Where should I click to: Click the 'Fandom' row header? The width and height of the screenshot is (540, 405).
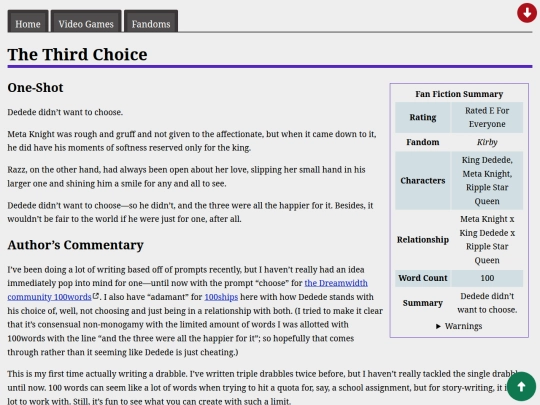pos(423,142)
